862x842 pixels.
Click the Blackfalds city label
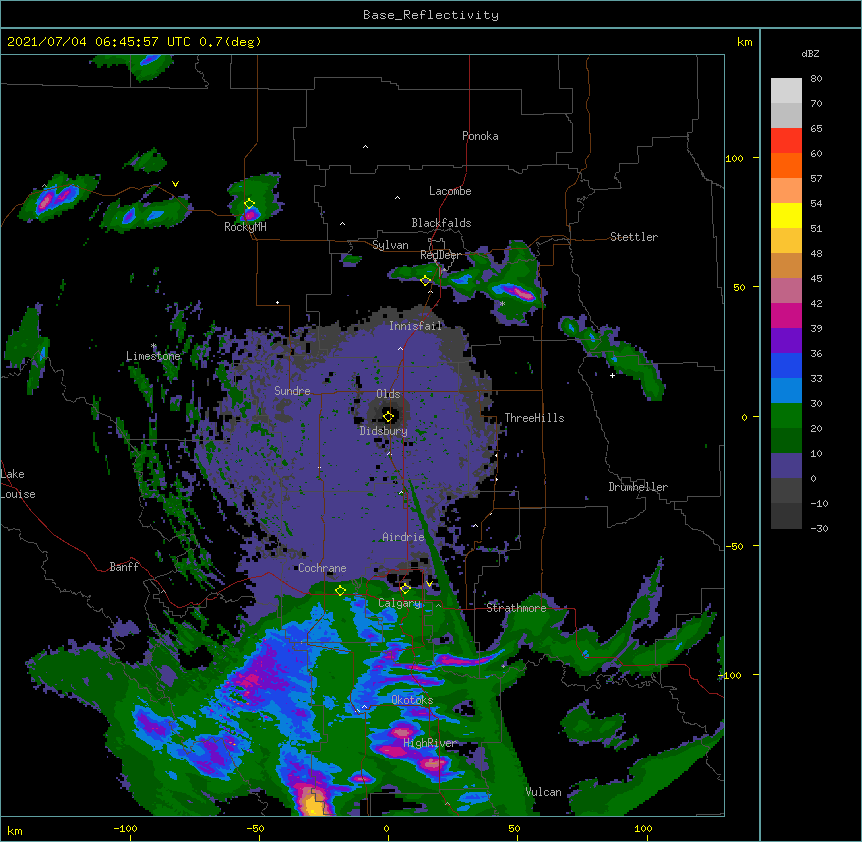point(441,223)
